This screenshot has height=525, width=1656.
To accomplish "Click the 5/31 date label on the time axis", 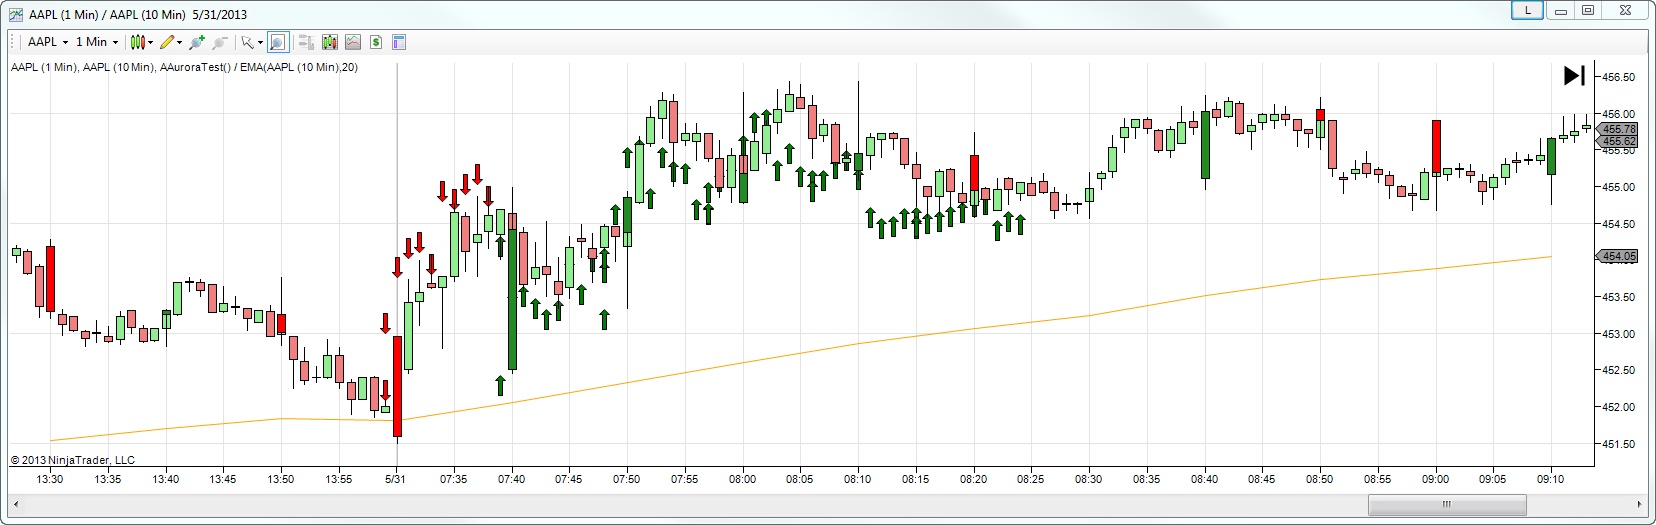I will (396, 479).
